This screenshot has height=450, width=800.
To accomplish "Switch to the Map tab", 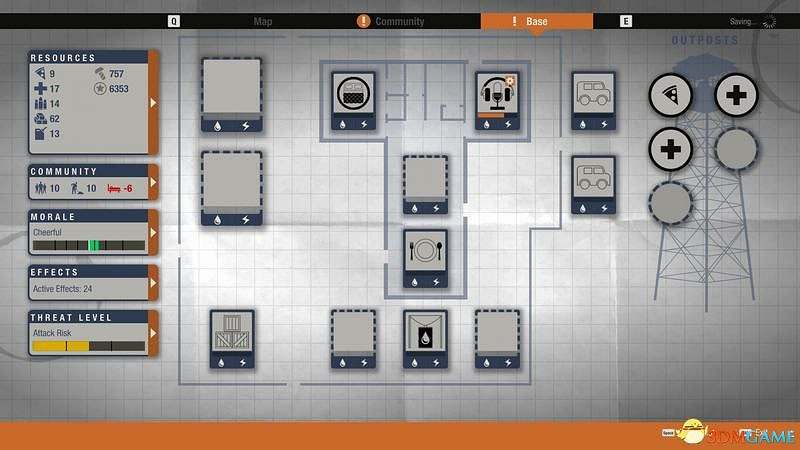I will point(263,21).
